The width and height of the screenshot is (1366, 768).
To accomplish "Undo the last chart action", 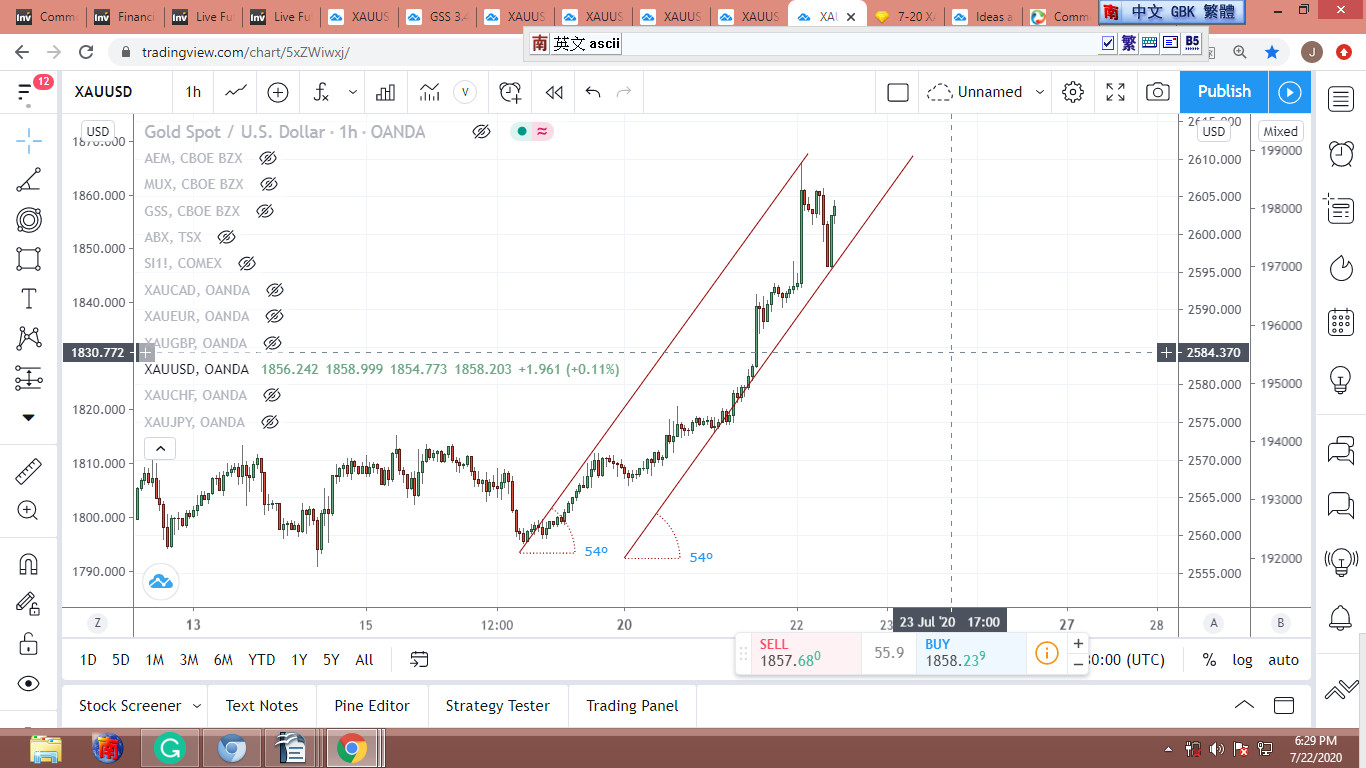I will (593, 92).
